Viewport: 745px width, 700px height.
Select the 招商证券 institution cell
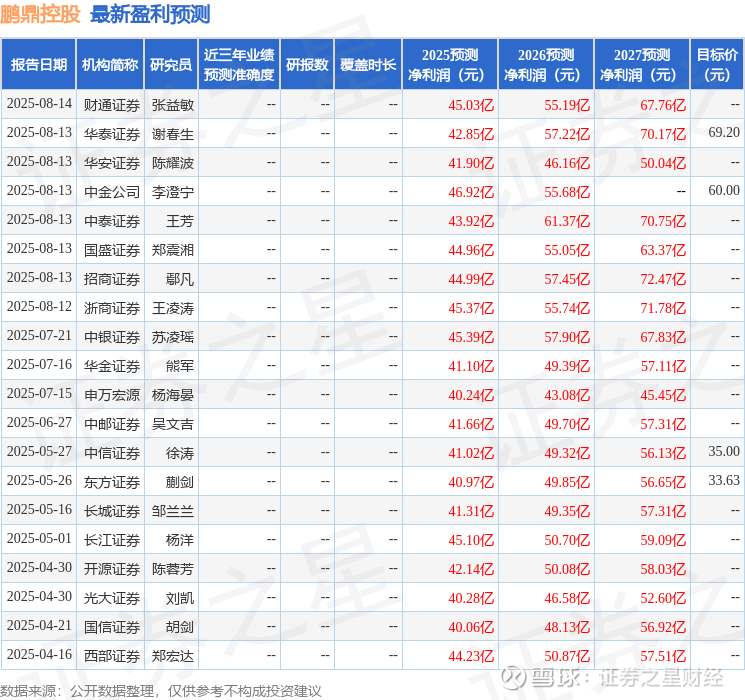(112, 279)
